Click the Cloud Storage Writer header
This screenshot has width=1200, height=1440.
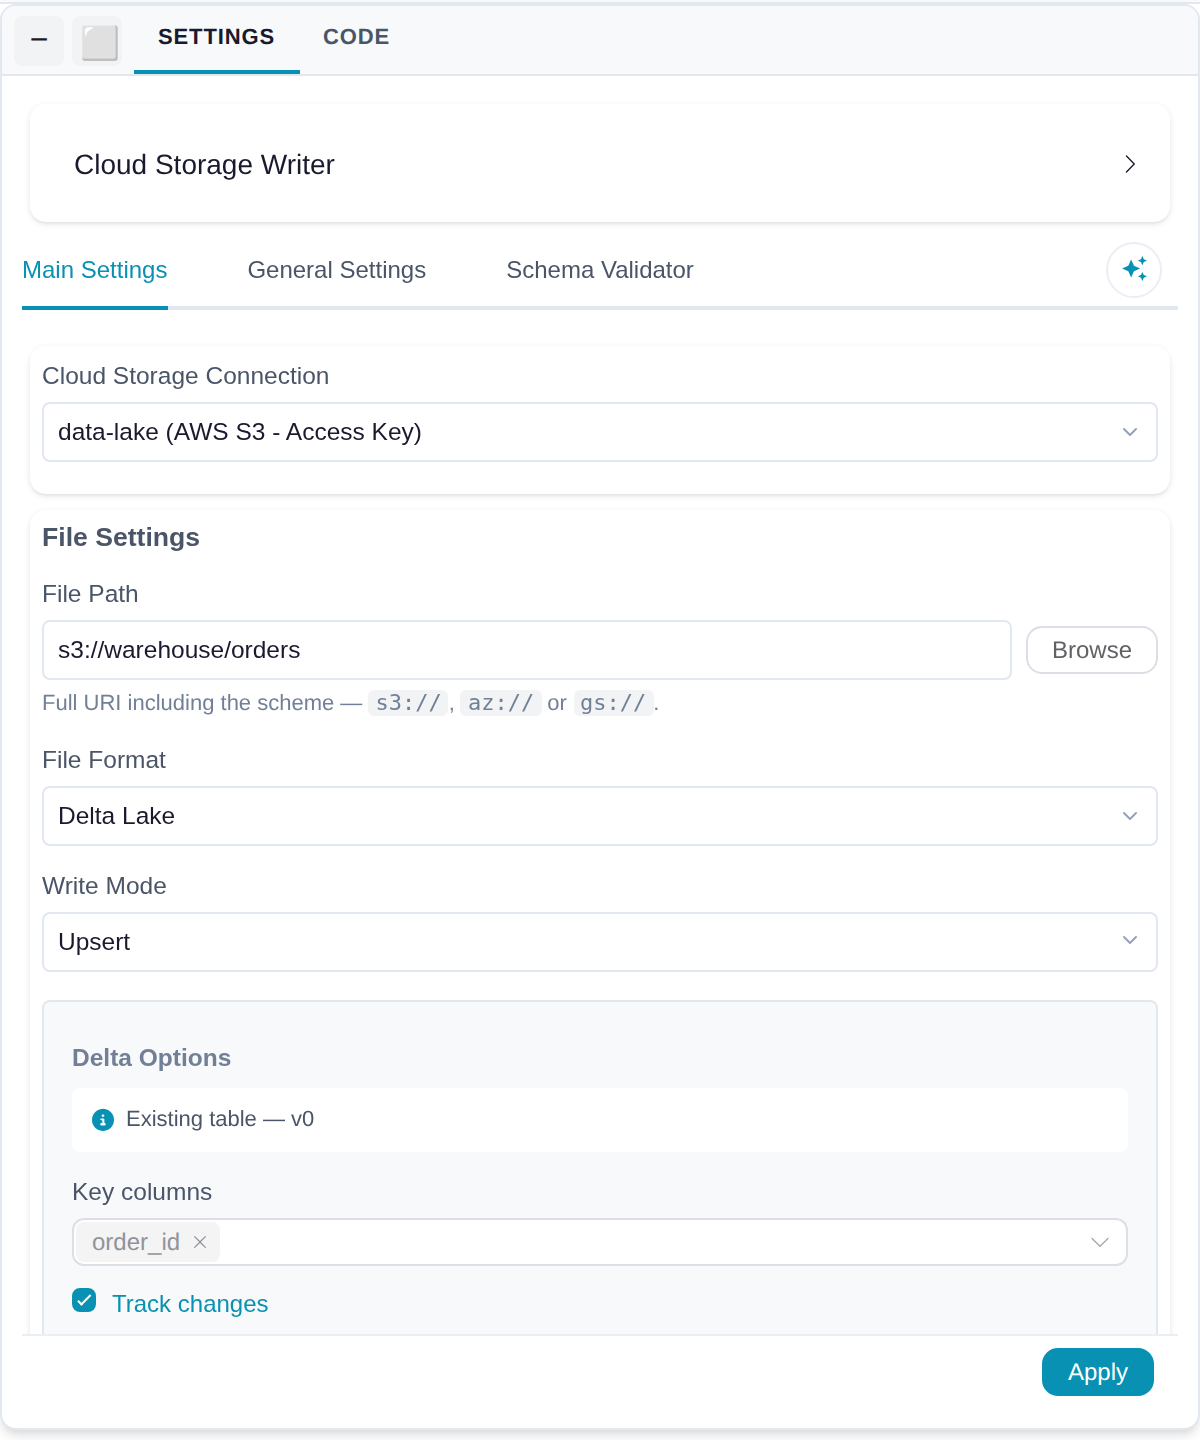(x=600, y=164)
